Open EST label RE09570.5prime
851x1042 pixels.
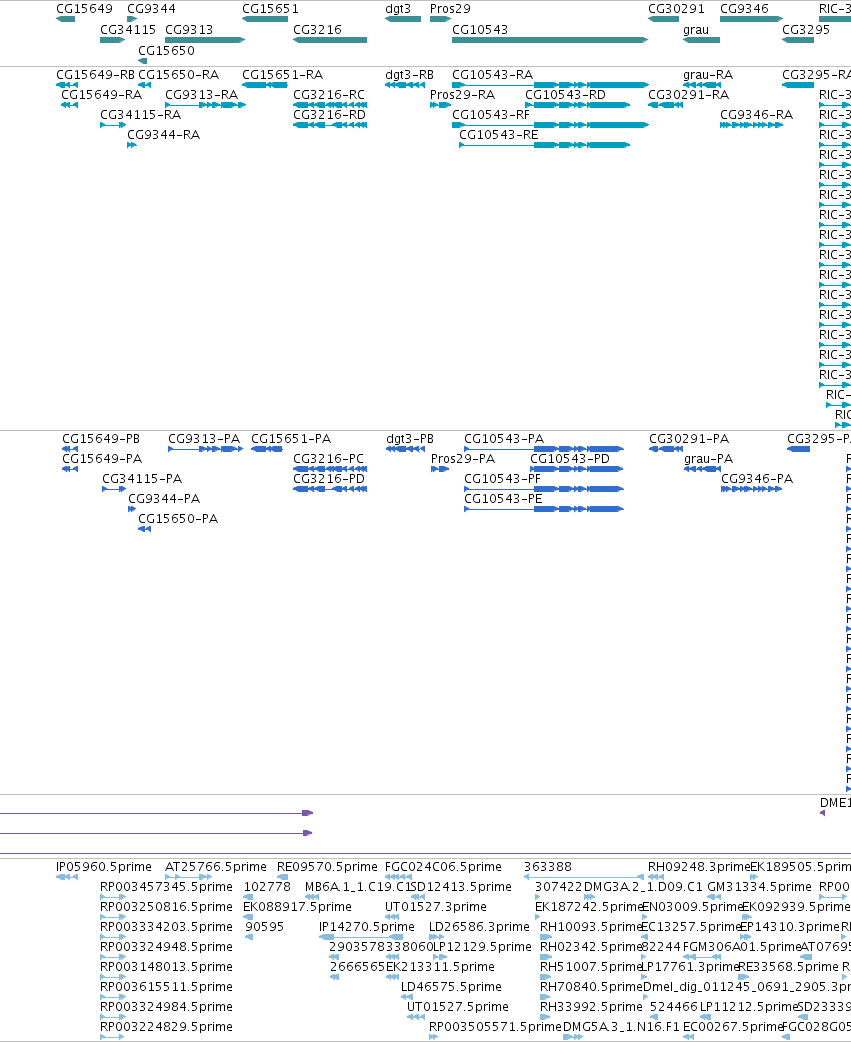coord(328,867)
